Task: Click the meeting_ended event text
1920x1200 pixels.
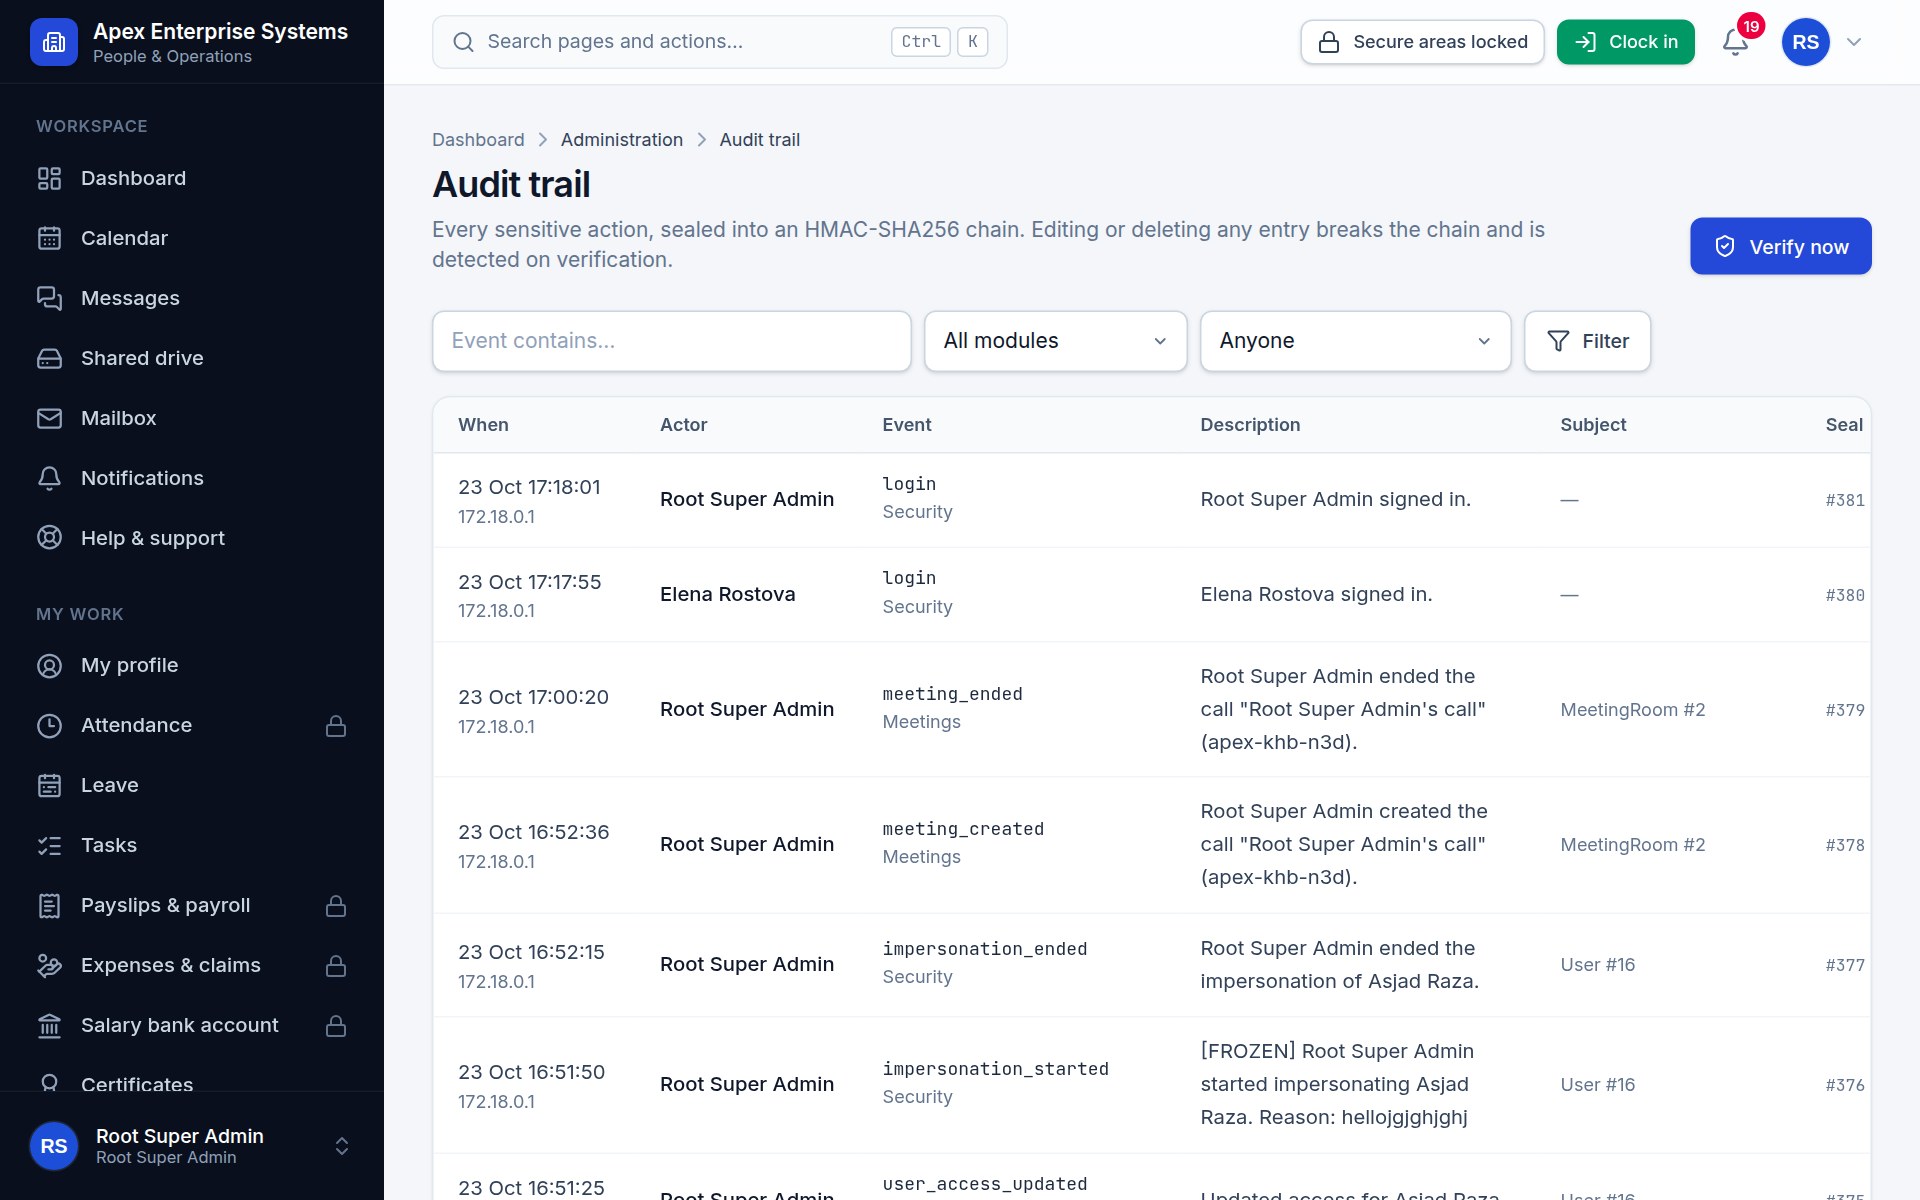Action: (x=952, y=694)
